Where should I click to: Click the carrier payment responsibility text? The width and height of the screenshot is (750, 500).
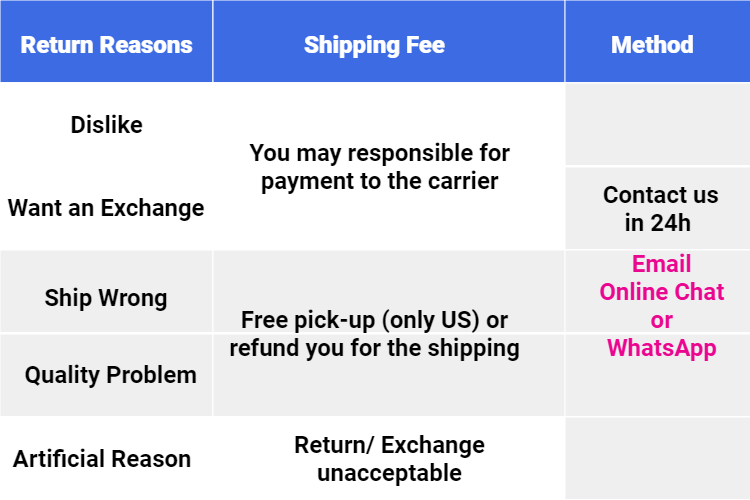(379, 167)
